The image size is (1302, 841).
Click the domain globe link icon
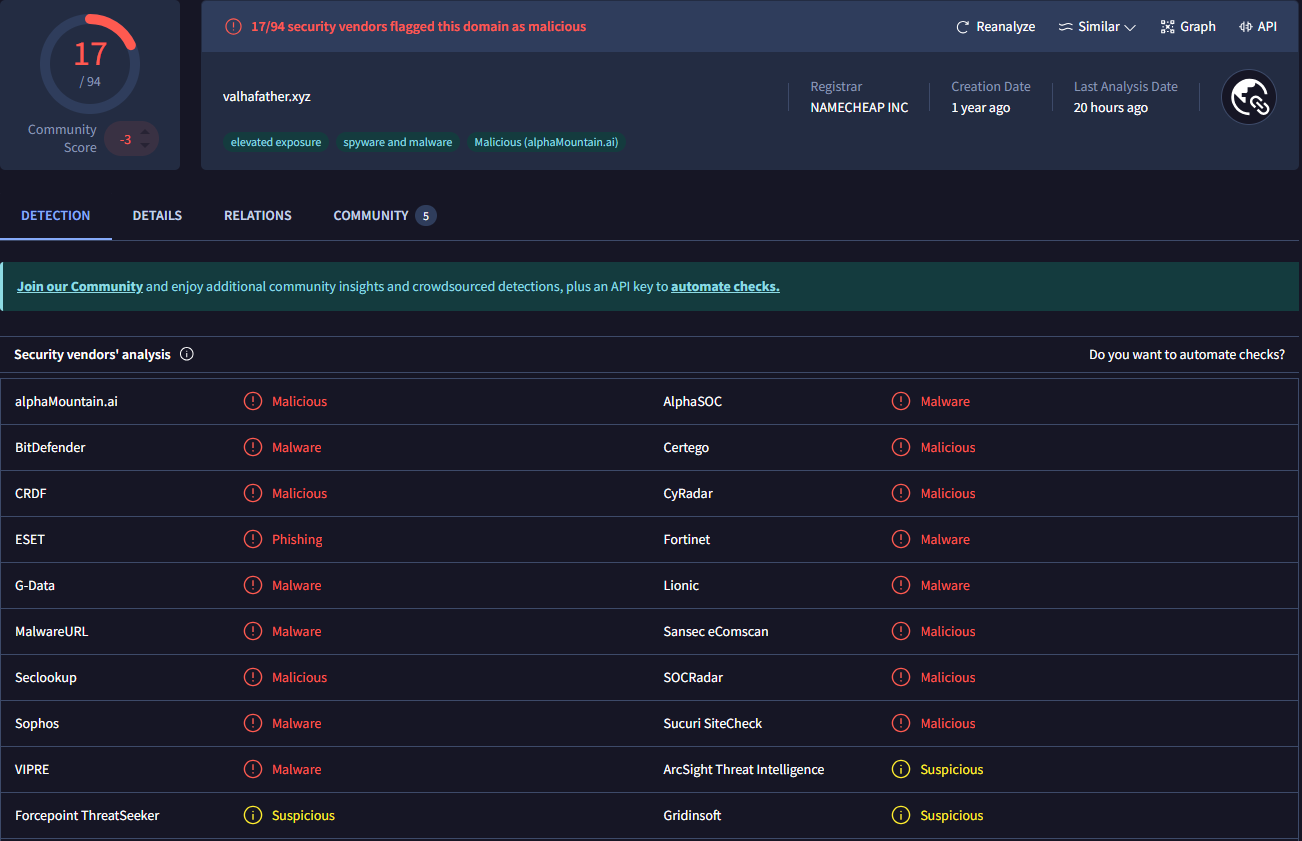(1249, 97)
